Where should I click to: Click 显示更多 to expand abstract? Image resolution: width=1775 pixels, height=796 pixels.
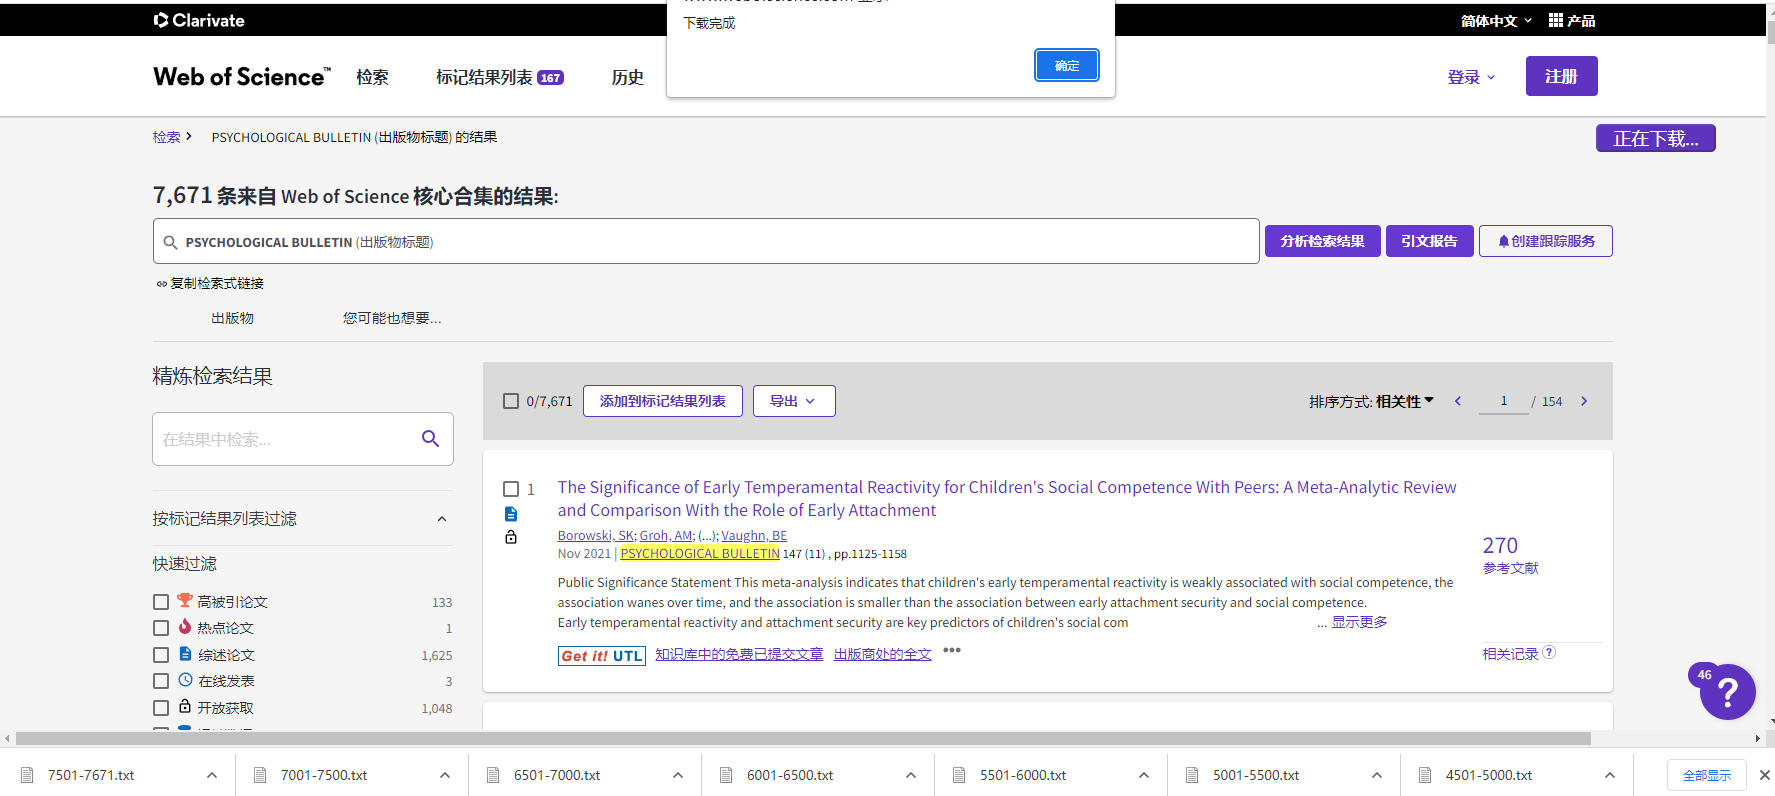(x=1359, y=622)
